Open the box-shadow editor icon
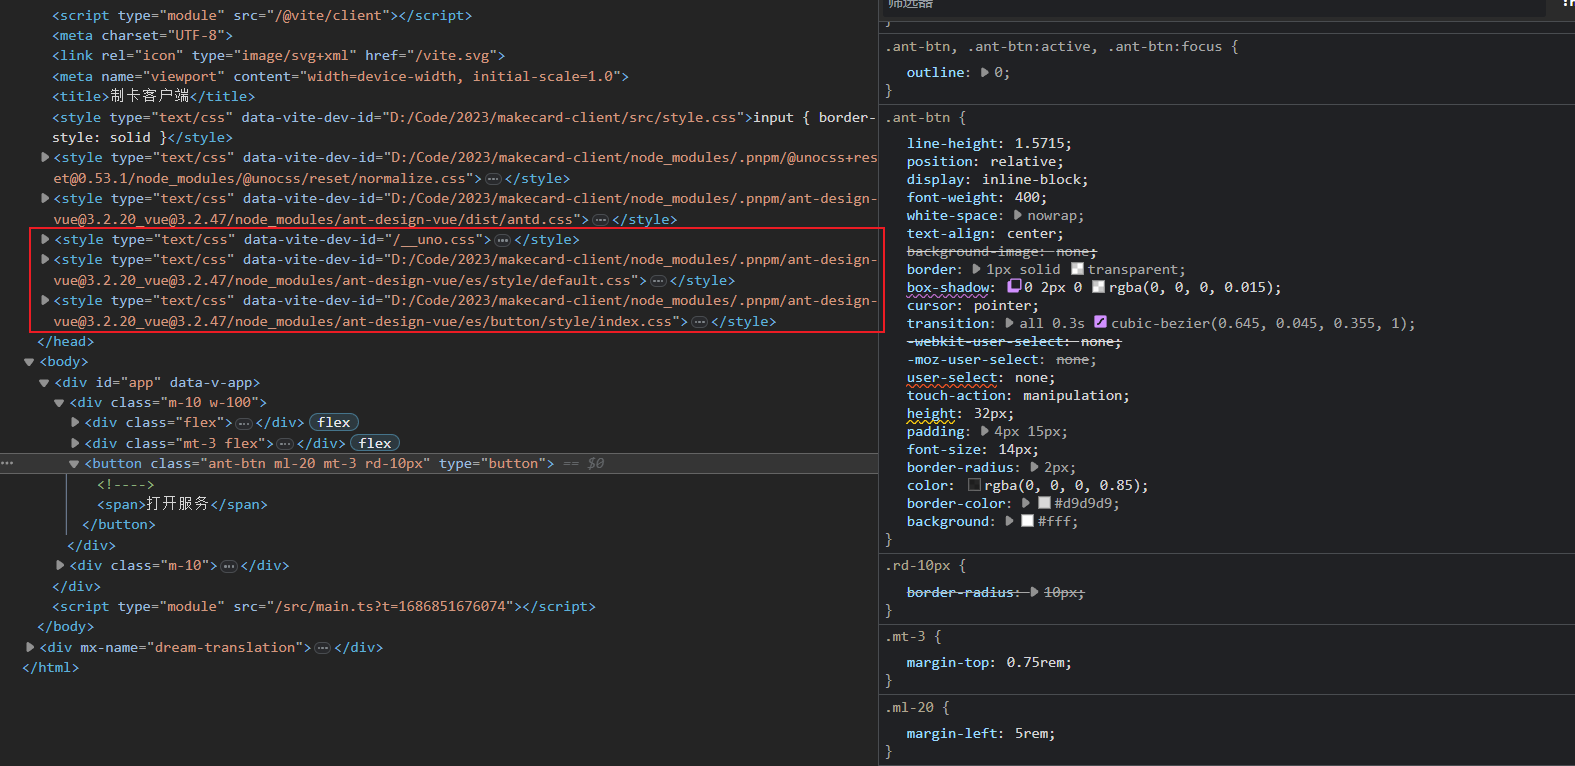Viewport: 1575px width, 766px height. pos(1014,286)
